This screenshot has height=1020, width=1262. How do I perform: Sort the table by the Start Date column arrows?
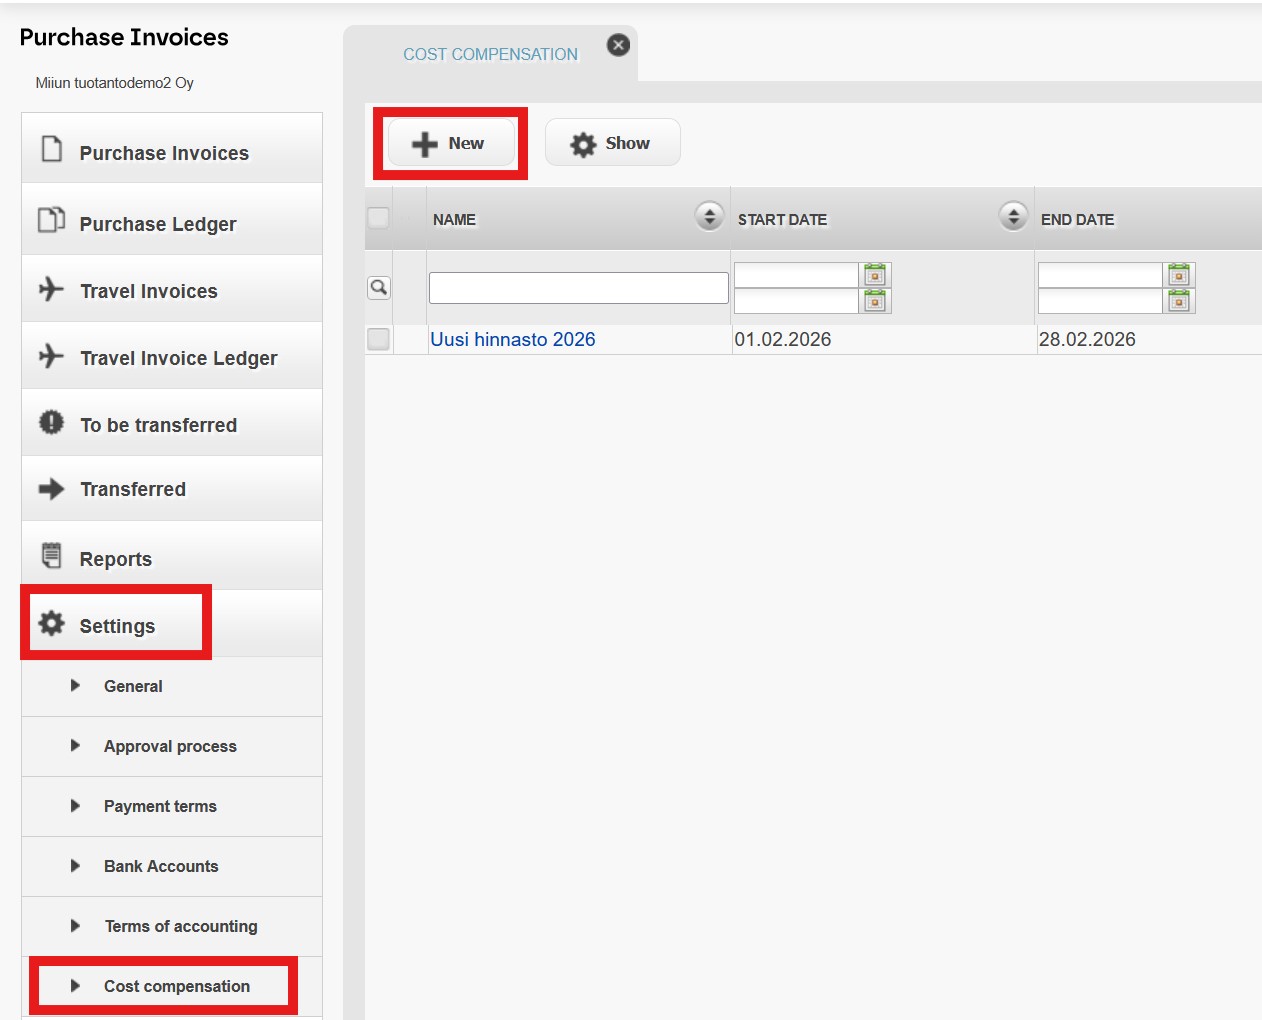click(x=1013, y=216)
